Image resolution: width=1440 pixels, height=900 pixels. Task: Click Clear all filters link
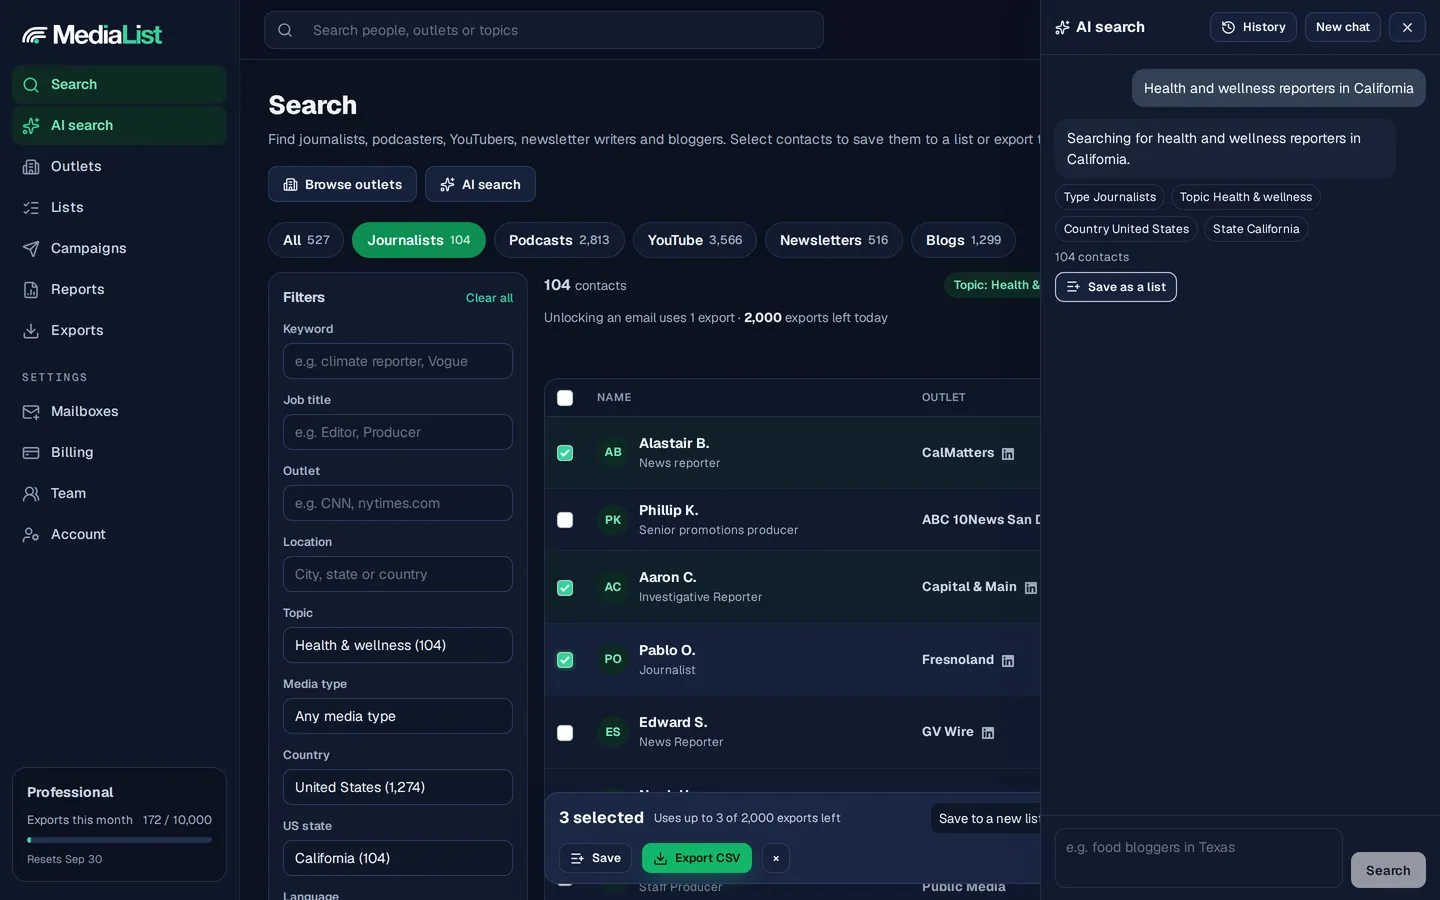click(489, 298)
